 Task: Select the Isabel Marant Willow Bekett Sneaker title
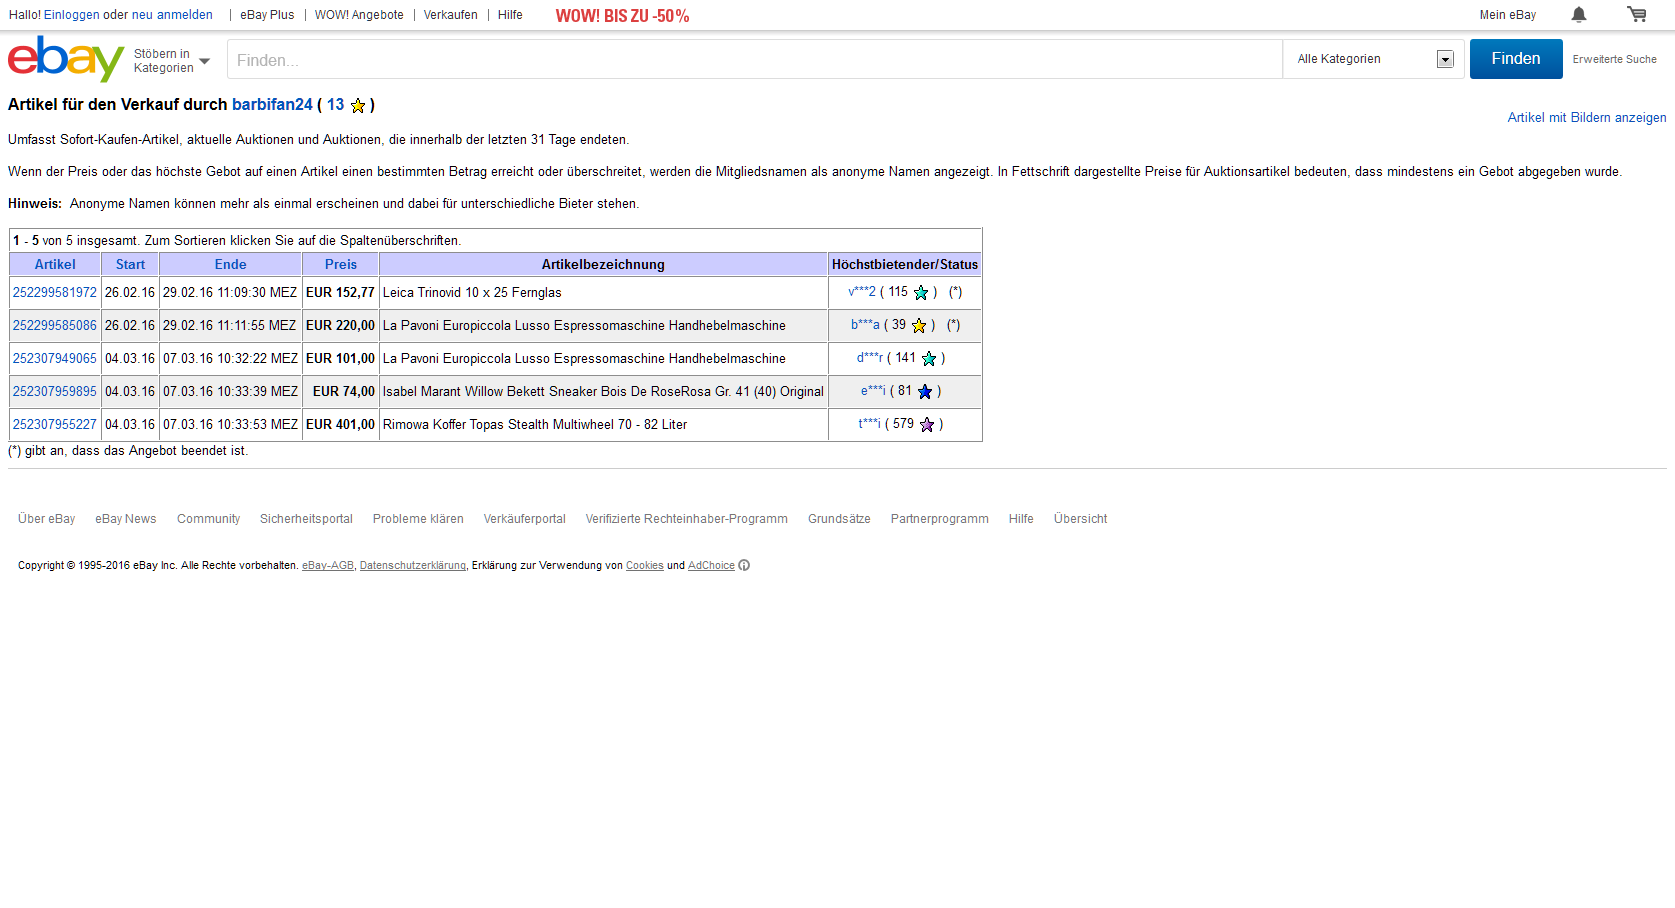[603, 392]
